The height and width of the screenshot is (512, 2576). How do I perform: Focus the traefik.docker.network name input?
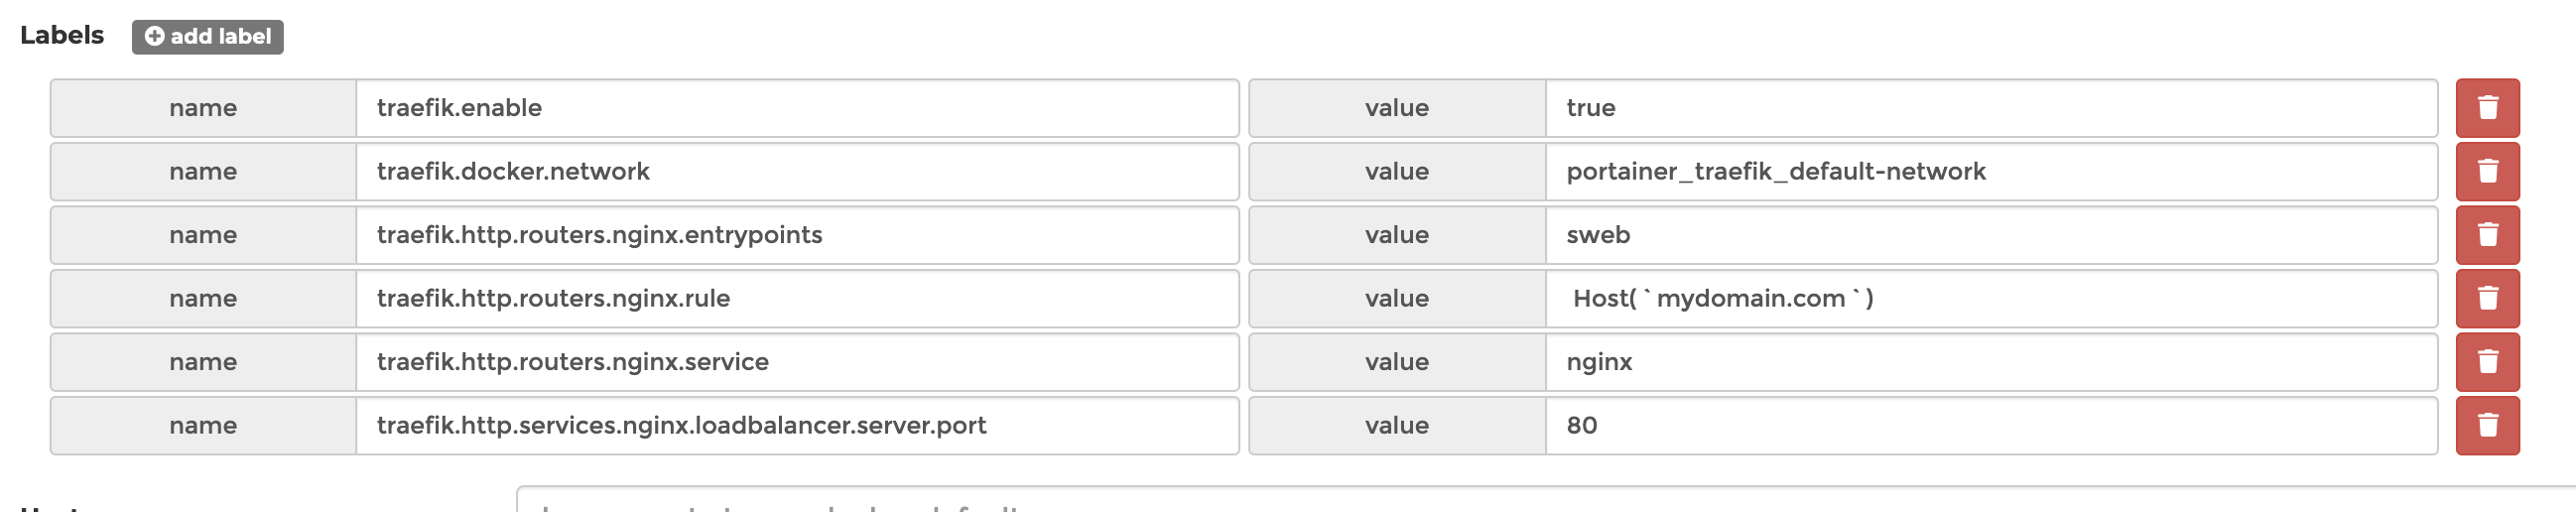click(796, 172)
